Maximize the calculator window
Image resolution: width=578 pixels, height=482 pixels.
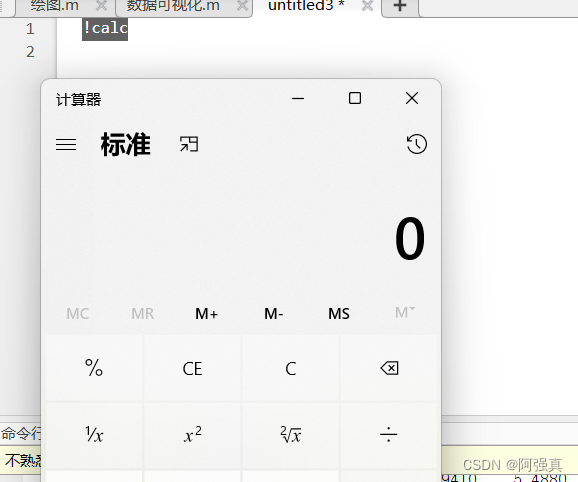[355, 98]
